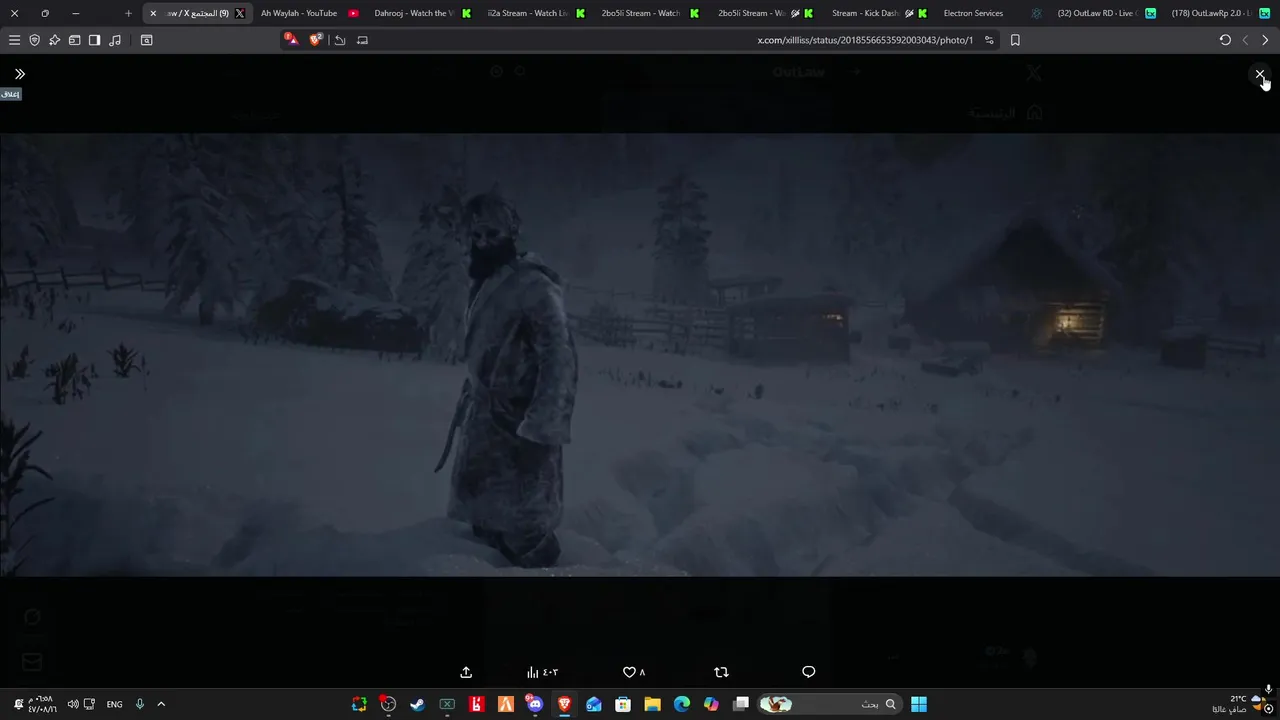Click the share arrow icon beside Brave Shields
The height and width of the screenshot is (720, 1280).
[x=340, y=40]
